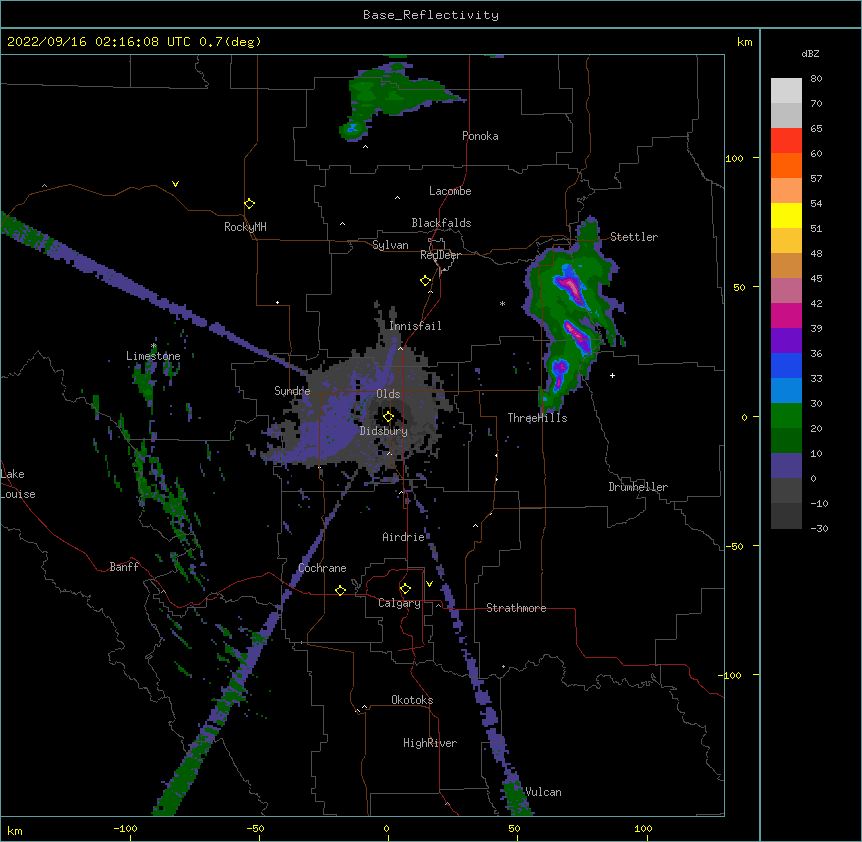Image resolution: width=862 pixels, height=842 pixels.
Task: Select the Vulcan label
Action: point(543,792)
